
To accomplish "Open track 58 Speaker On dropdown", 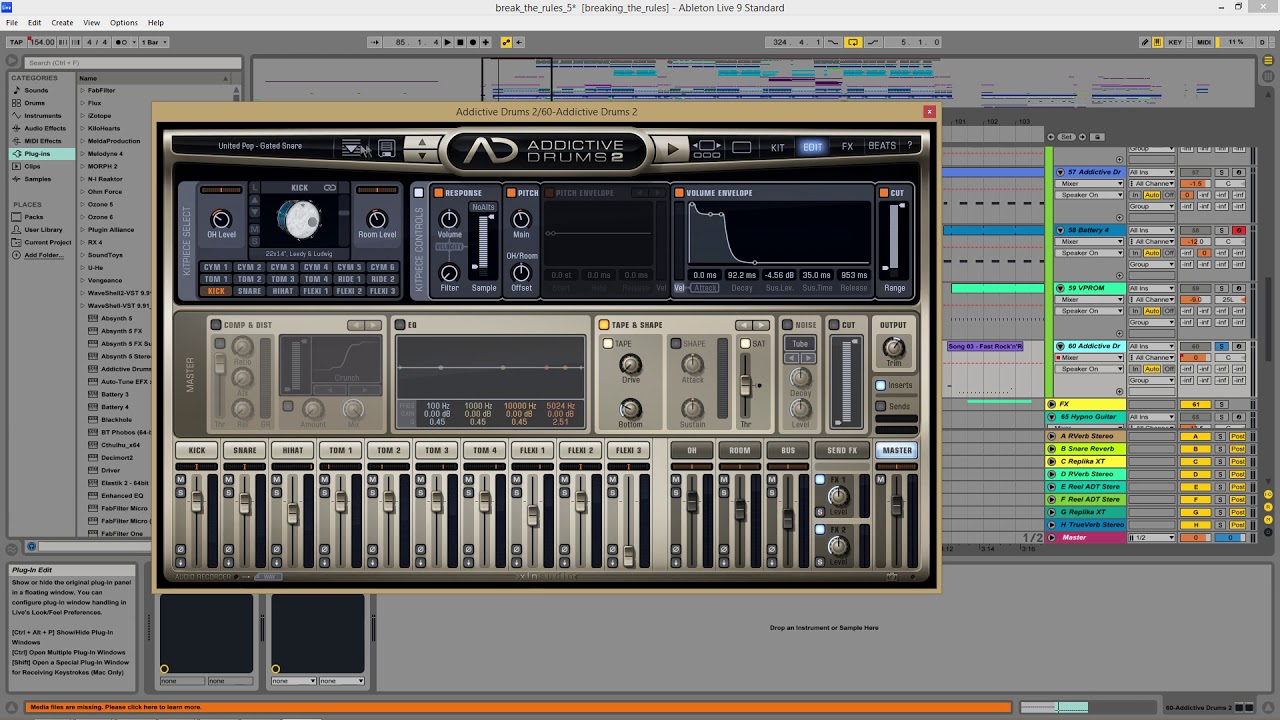I will coord(1090,253).
